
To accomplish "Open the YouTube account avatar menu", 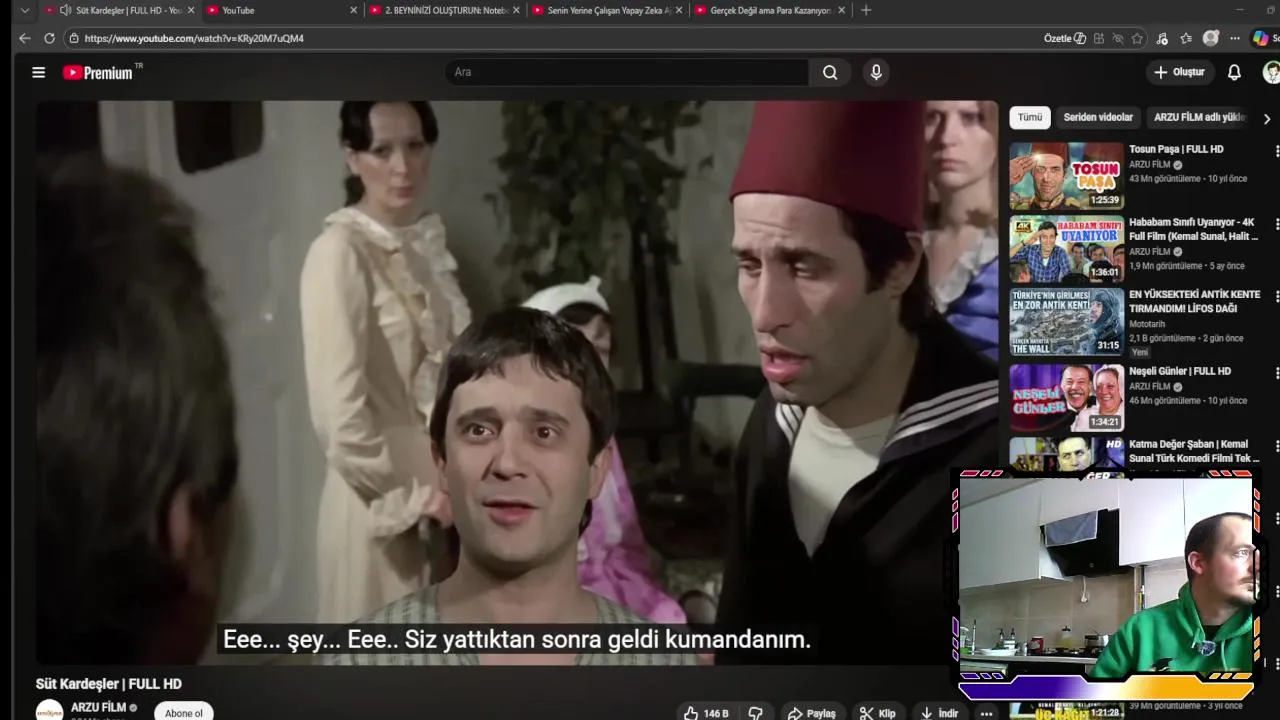I will pos(1271,72).
